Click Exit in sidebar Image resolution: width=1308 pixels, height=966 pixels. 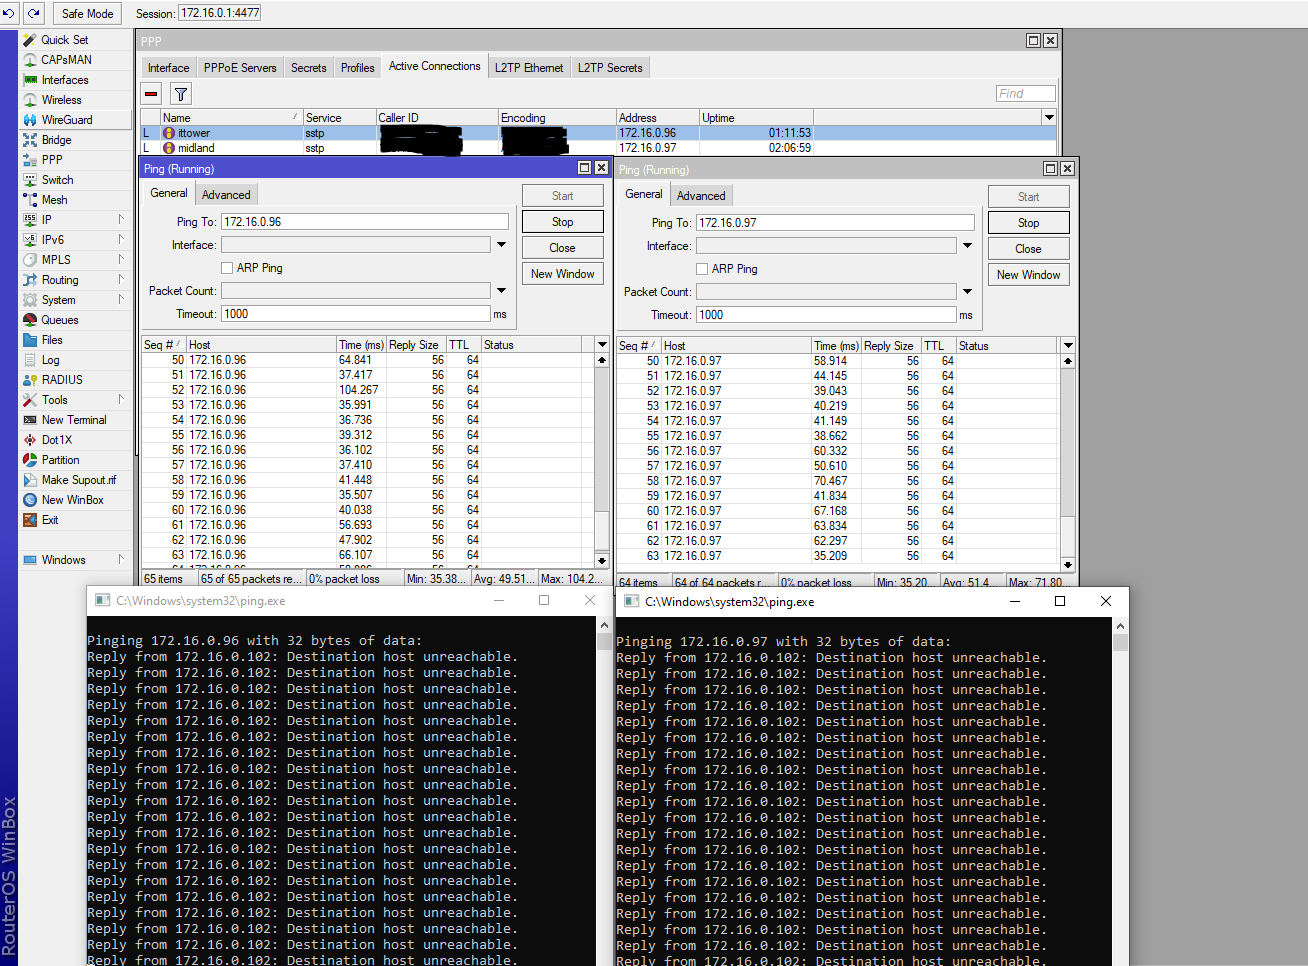[x=50, y=520]
